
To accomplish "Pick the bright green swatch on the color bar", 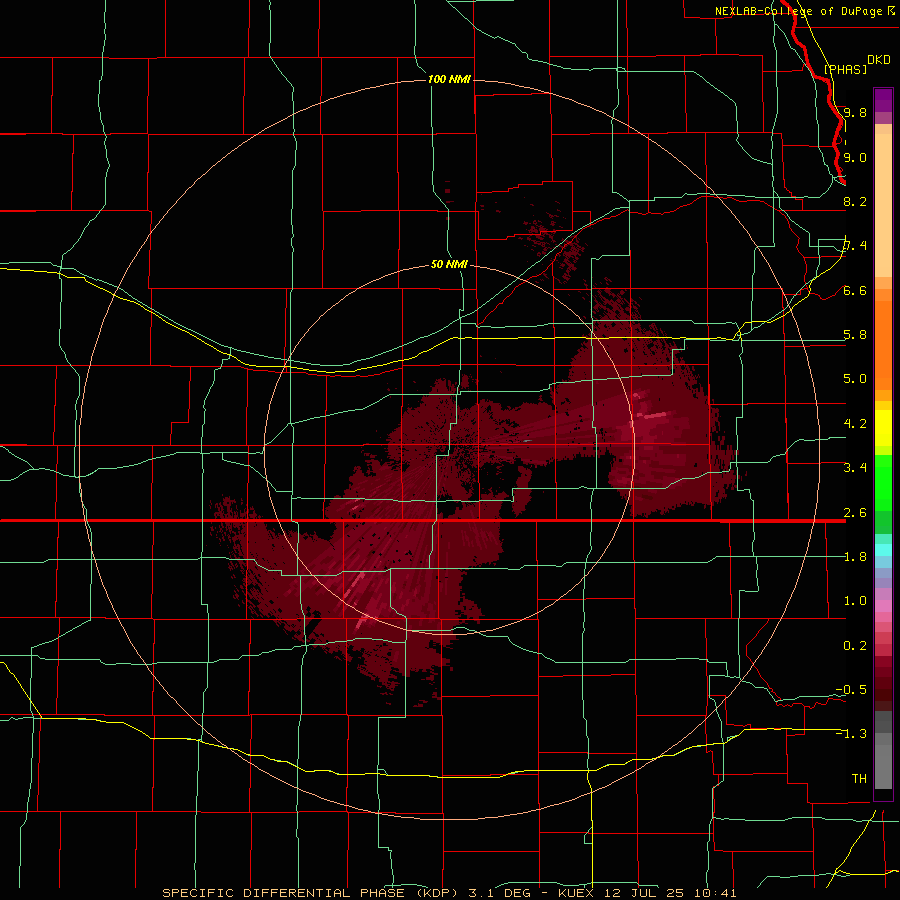I will (x=883, y=483).
